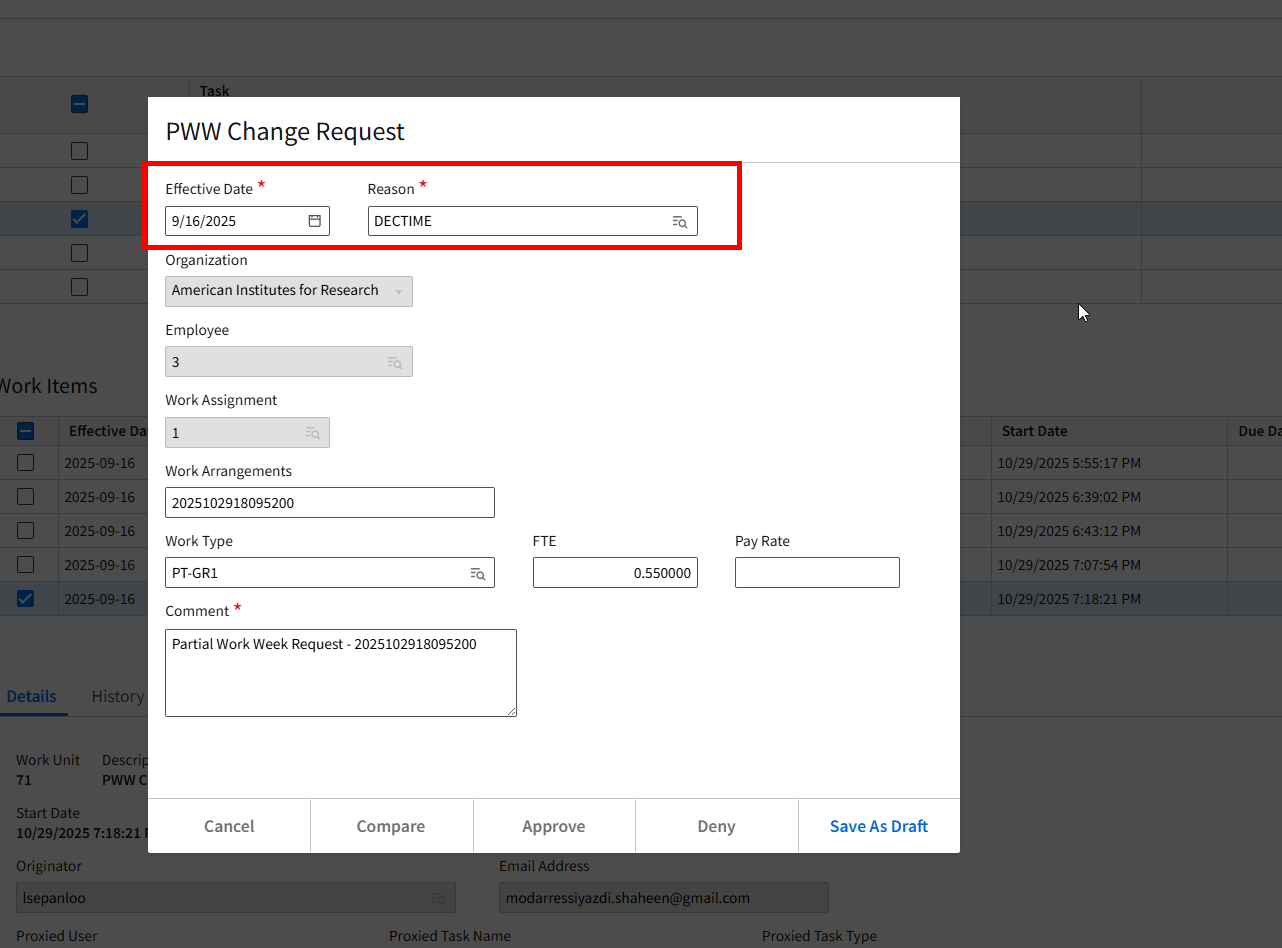Image resolution: width=1282 pixels, height=948 pixels.
Task: Click inside the Comment text area
Action: click(x=341, y=673)
